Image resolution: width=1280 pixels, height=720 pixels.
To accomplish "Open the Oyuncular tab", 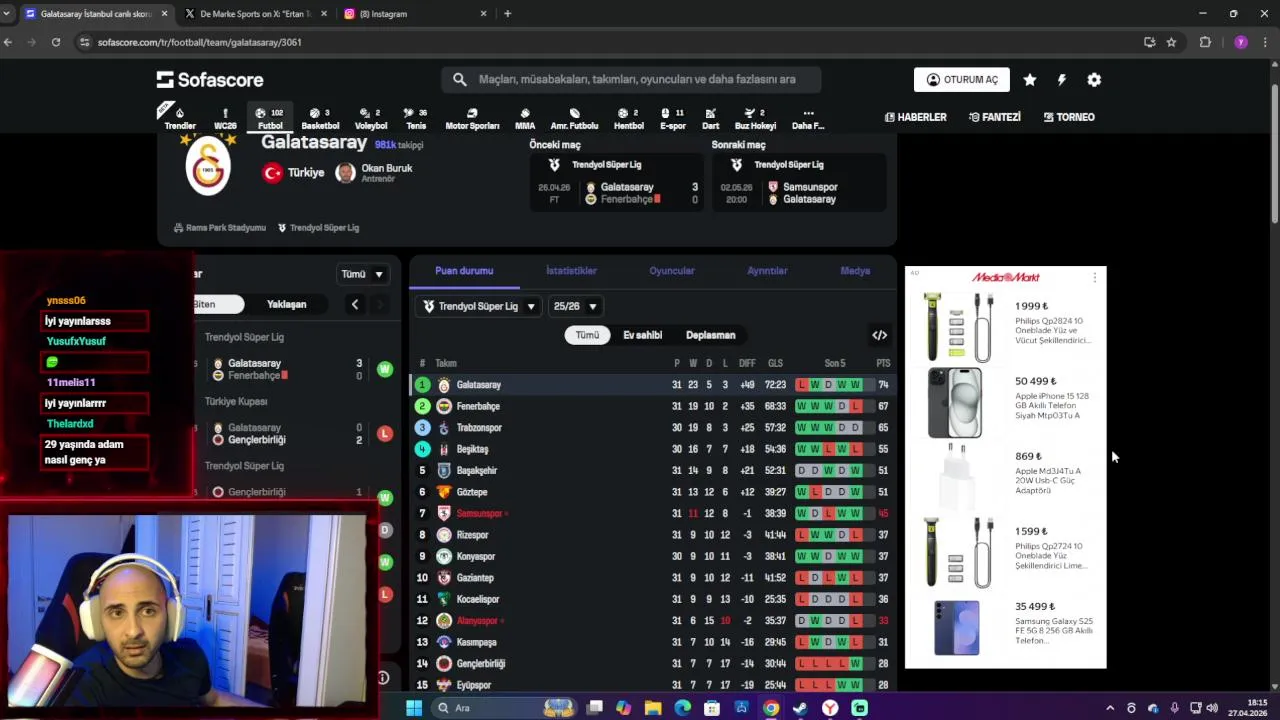I will click(x=672, y=271).
